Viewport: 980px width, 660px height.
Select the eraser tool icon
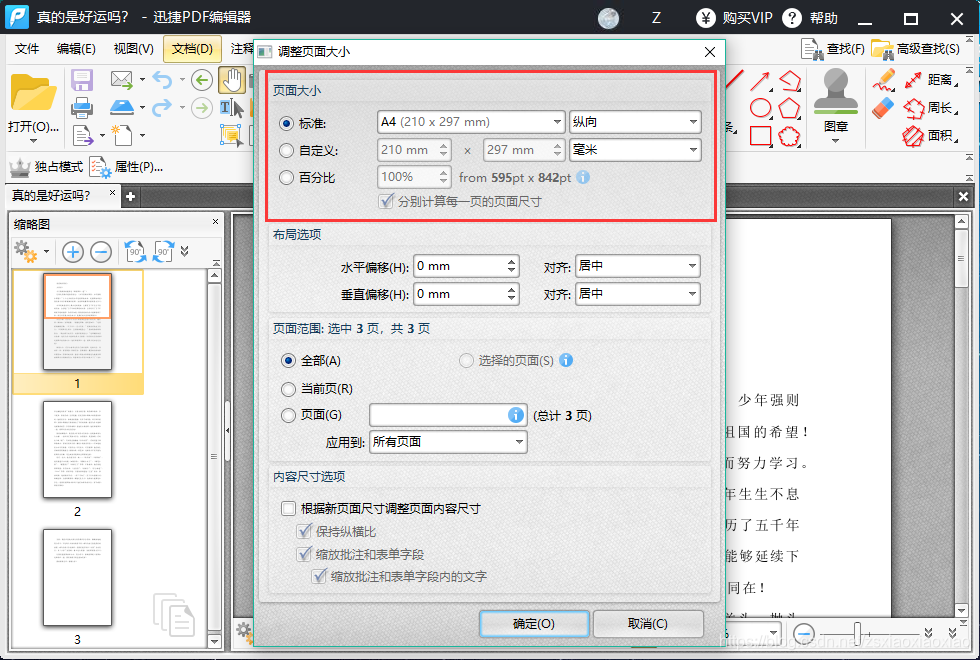(884, 108)
